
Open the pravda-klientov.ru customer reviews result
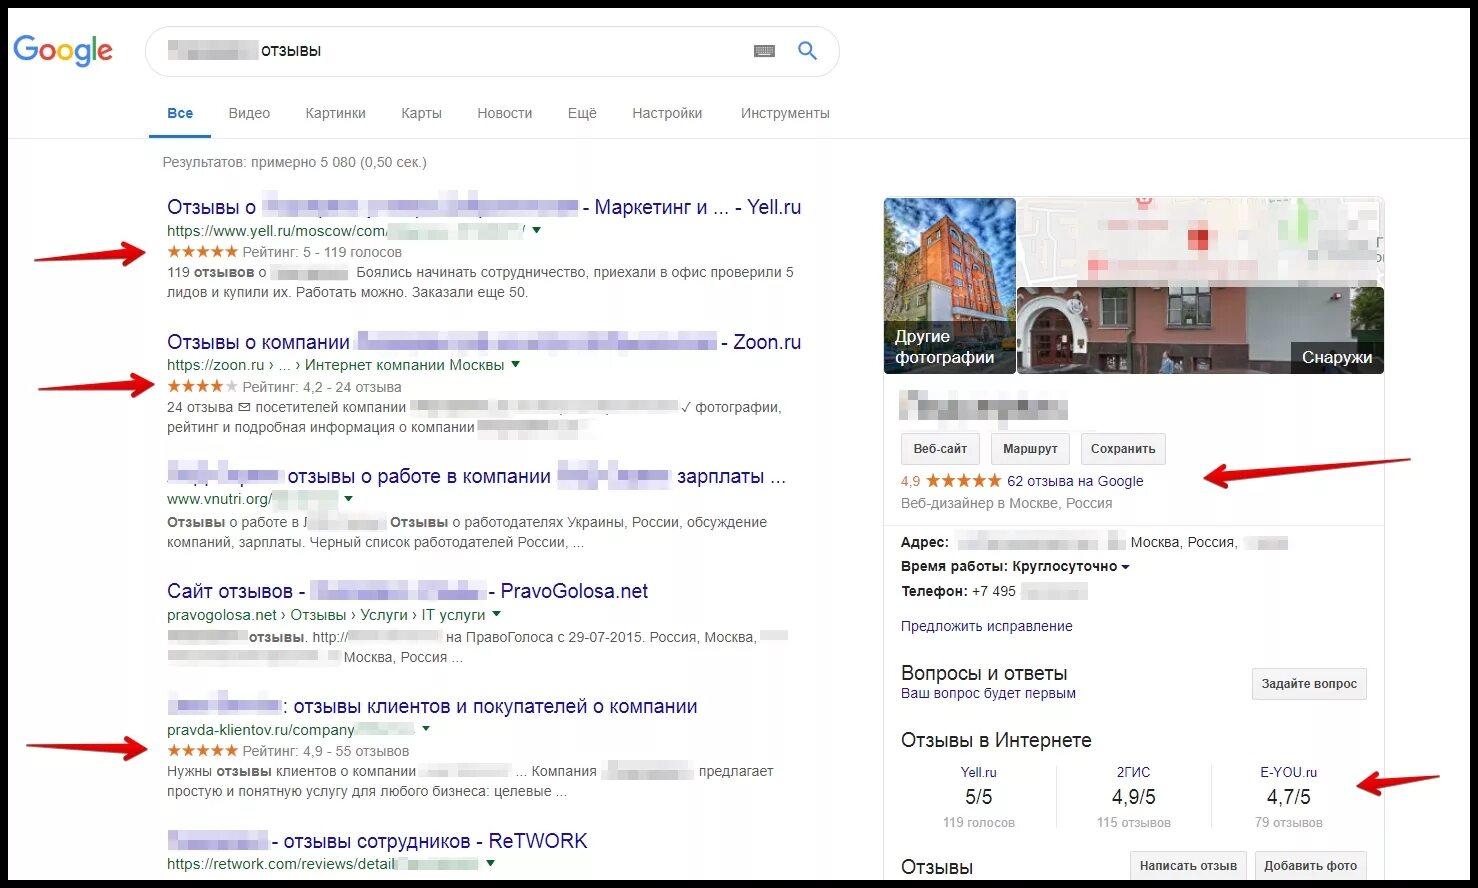(x=432, y=706)
